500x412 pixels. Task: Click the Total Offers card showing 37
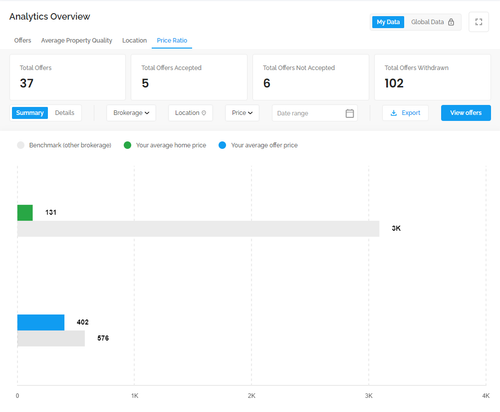point(68,77)
